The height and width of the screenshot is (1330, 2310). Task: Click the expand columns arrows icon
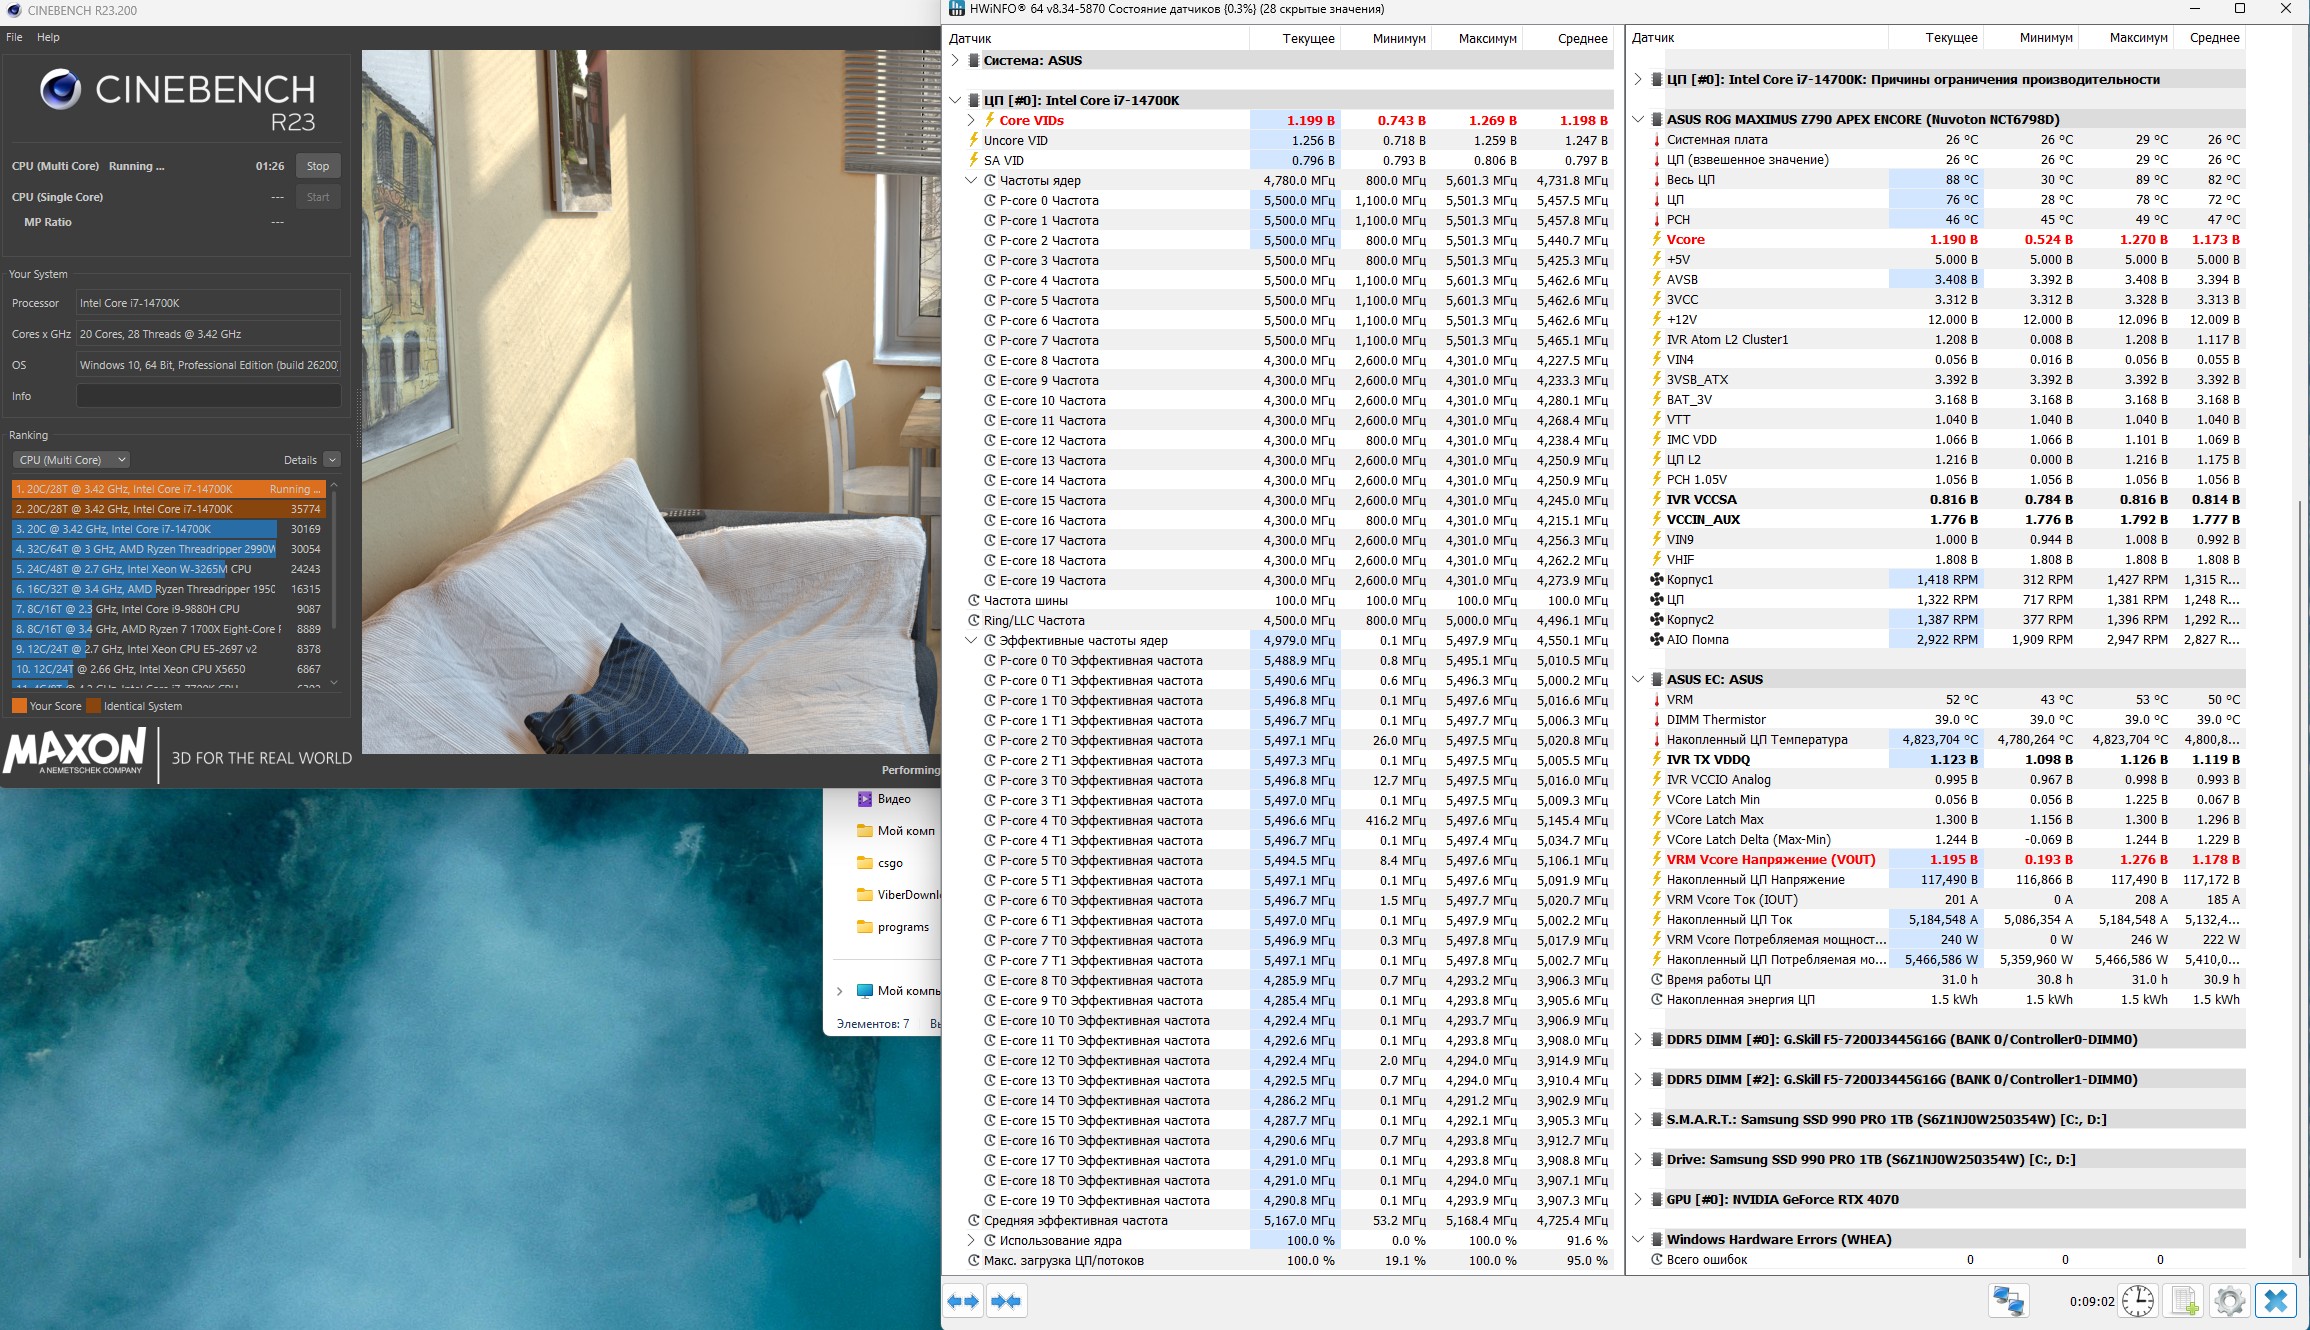tap(963, 1301)
